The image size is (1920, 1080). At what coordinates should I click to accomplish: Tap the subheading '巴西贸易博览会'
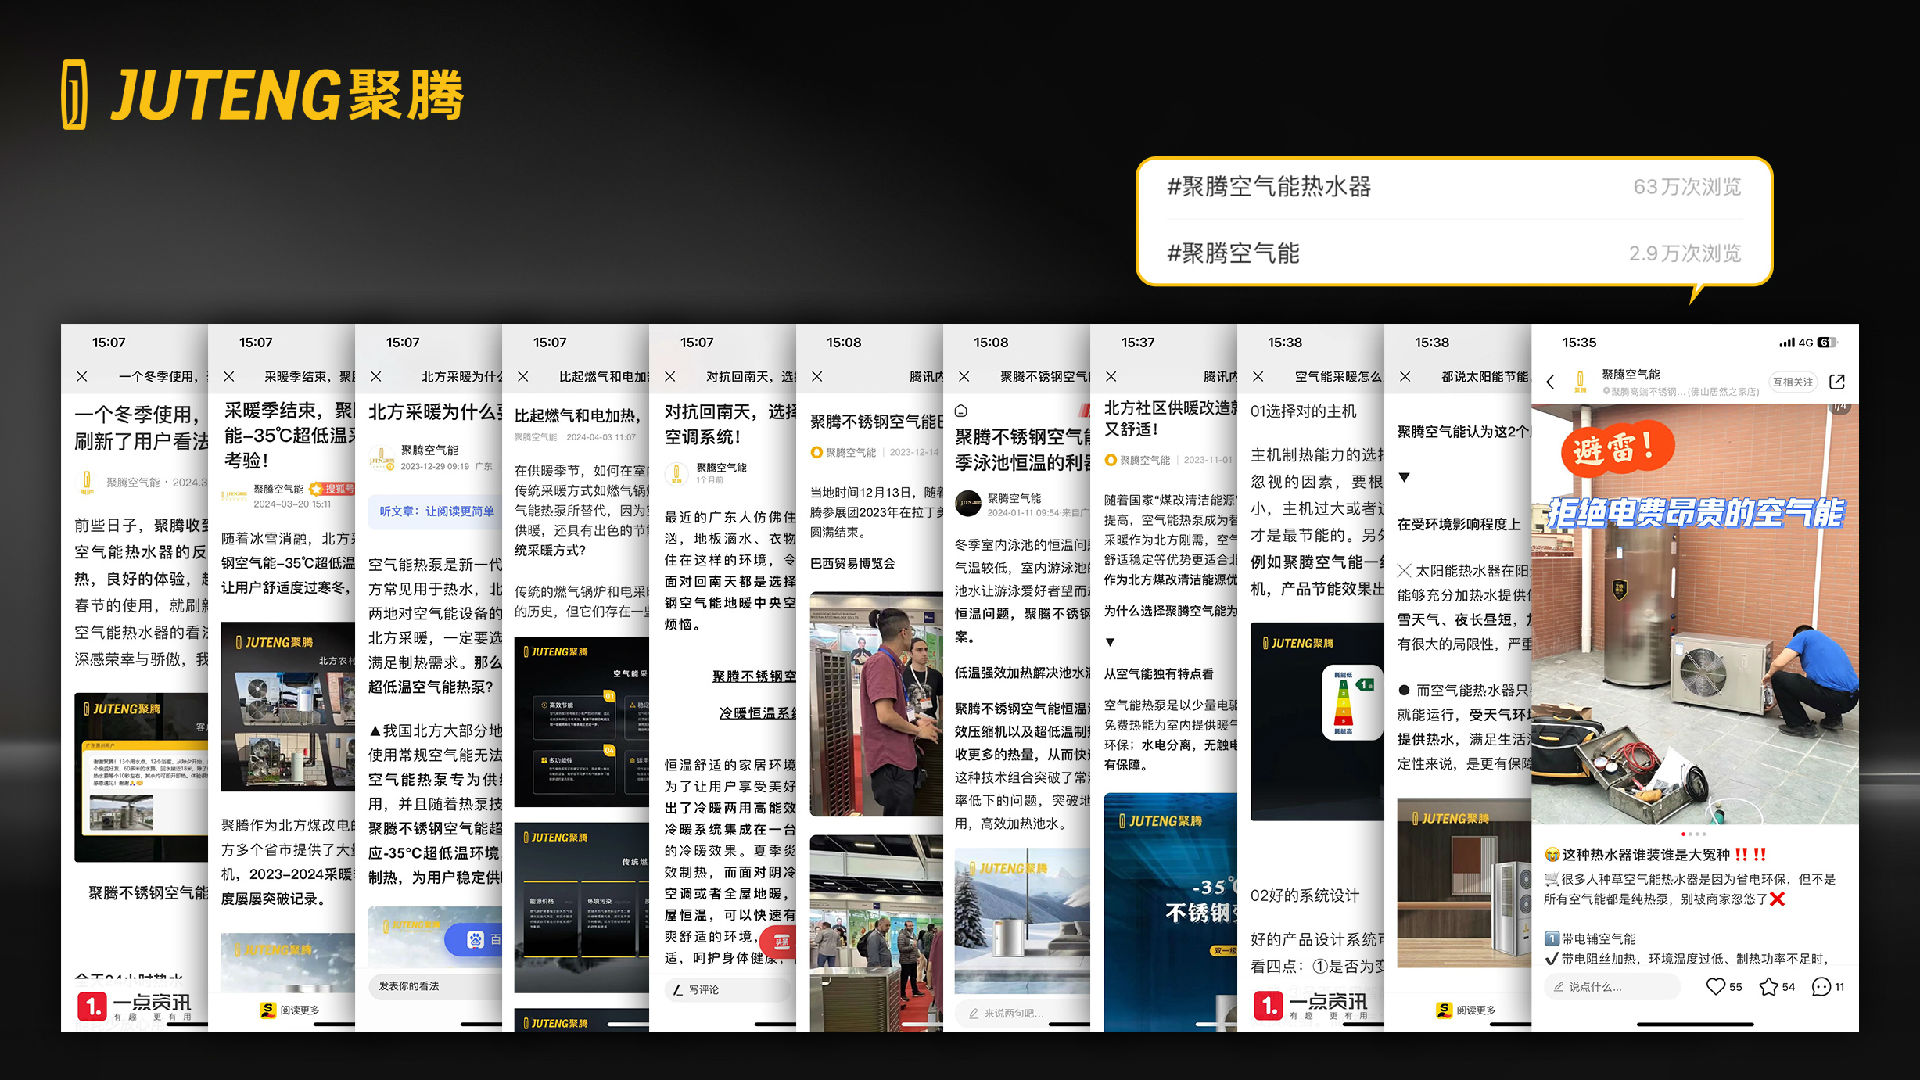click(853, 564)
